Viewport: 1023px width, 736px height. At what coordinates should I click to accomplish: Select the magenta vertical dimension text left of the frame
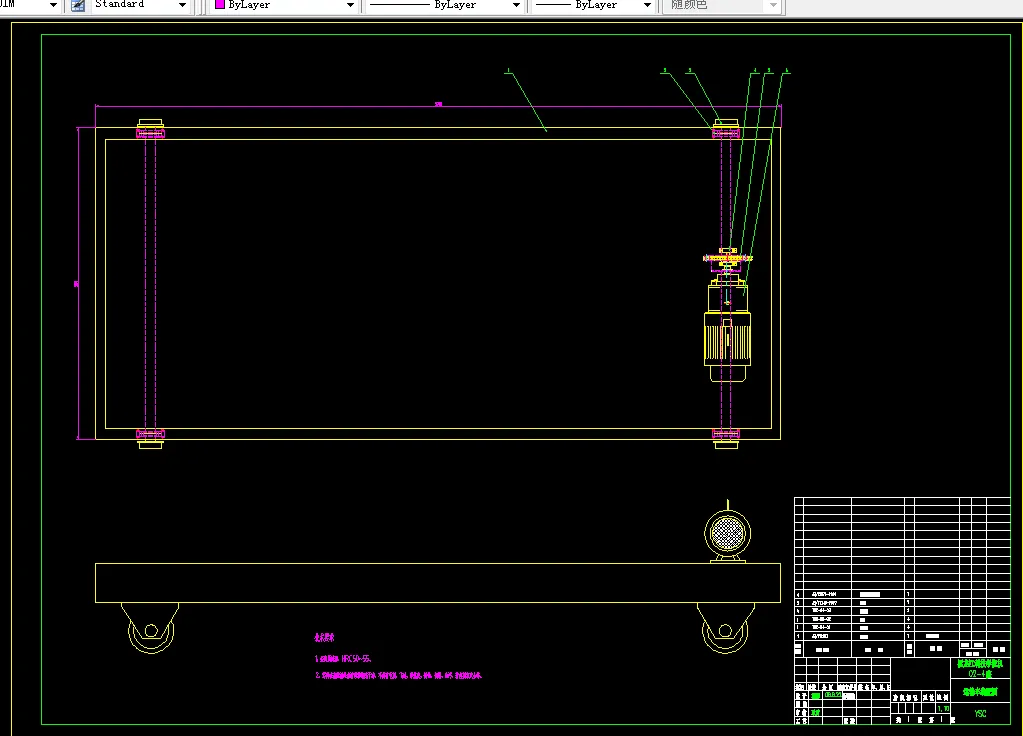76,284
